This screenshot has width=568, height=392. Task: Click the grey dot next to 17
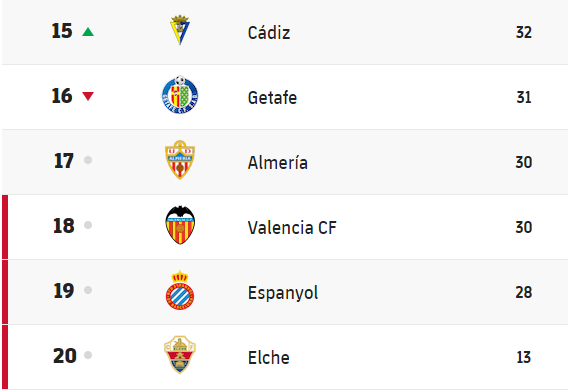(88, 160)
